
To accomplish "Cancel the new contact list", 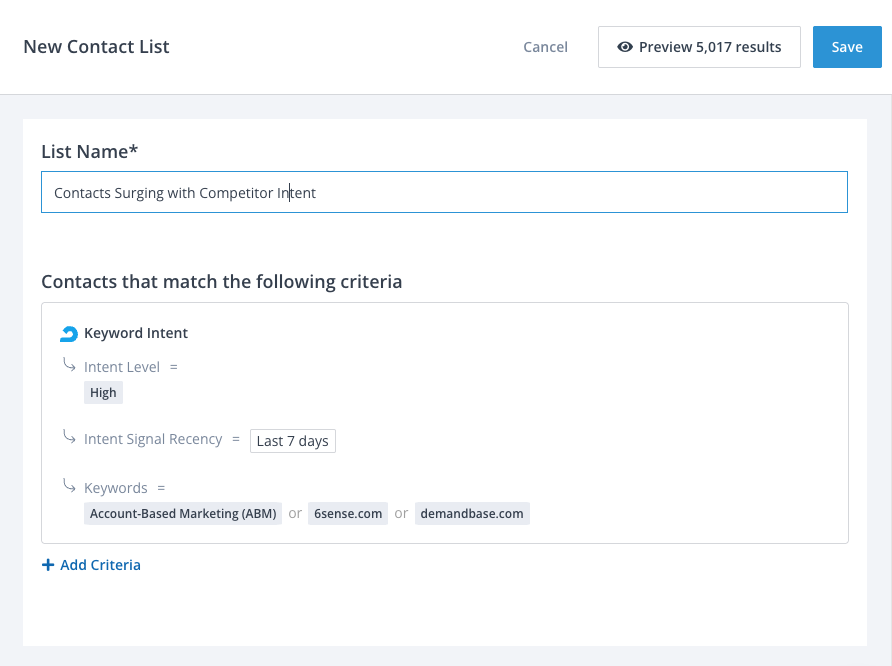I will point(545,47).
